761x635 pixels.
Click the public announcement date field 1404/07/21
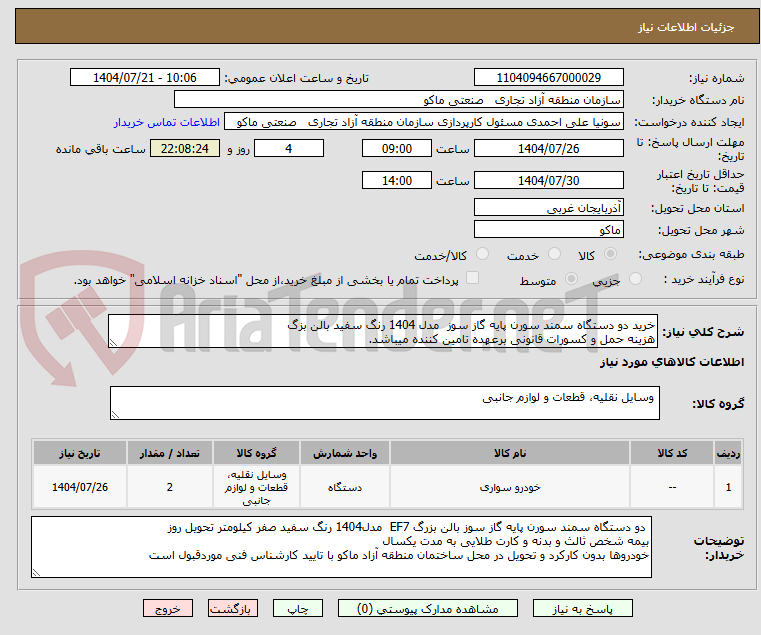click(145, 78)
